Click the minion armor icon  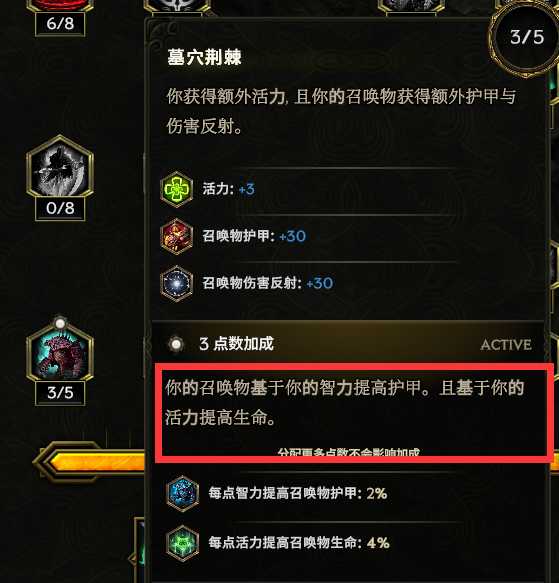177,236
